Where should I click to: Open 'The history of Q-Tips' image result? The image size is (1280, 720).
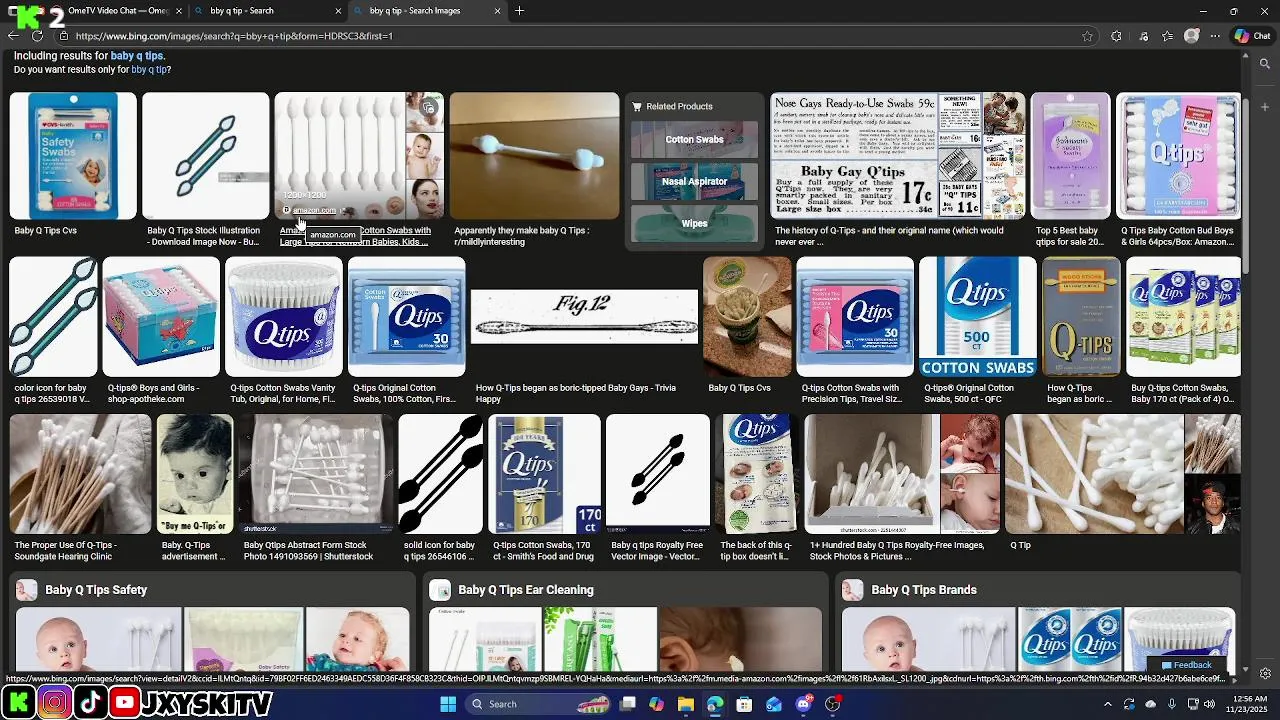pos(897,156)
